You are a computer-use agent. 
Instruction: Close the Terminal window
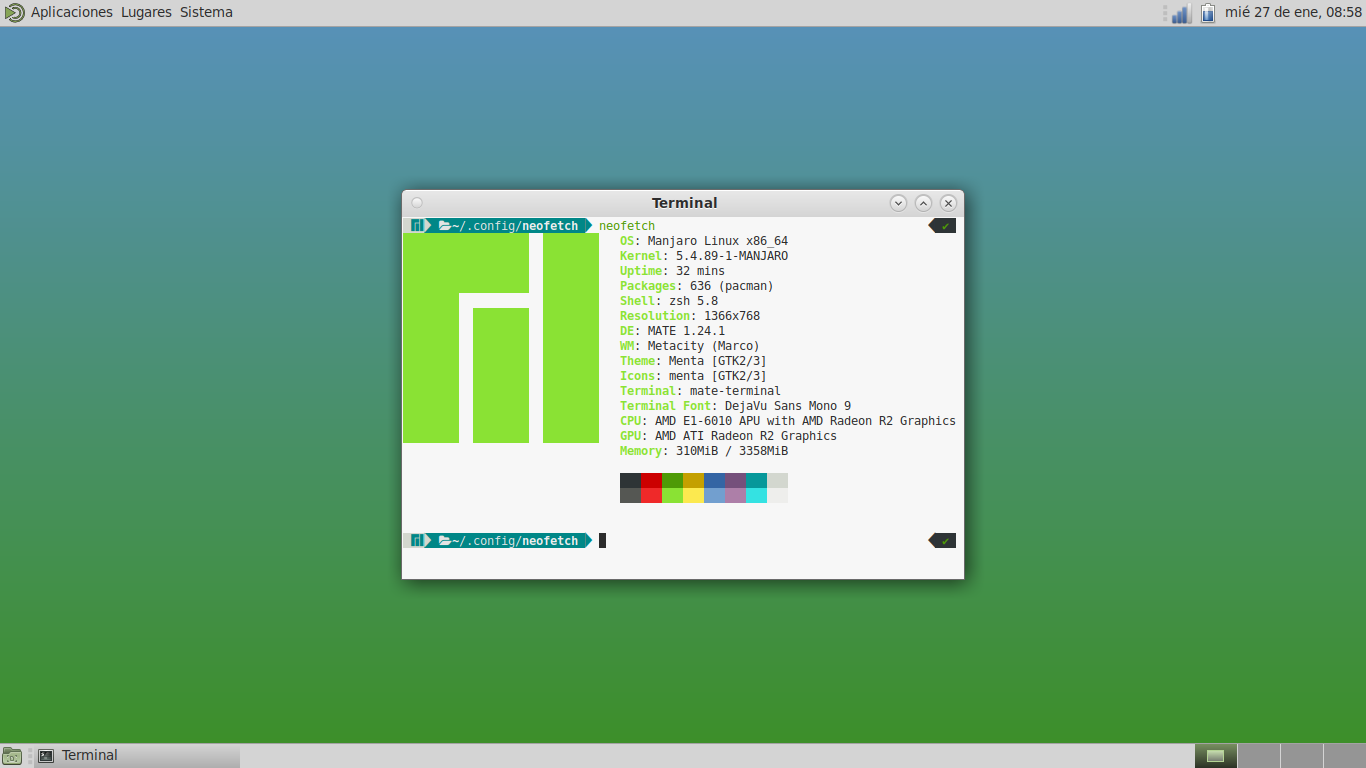[x=949, y=203]
